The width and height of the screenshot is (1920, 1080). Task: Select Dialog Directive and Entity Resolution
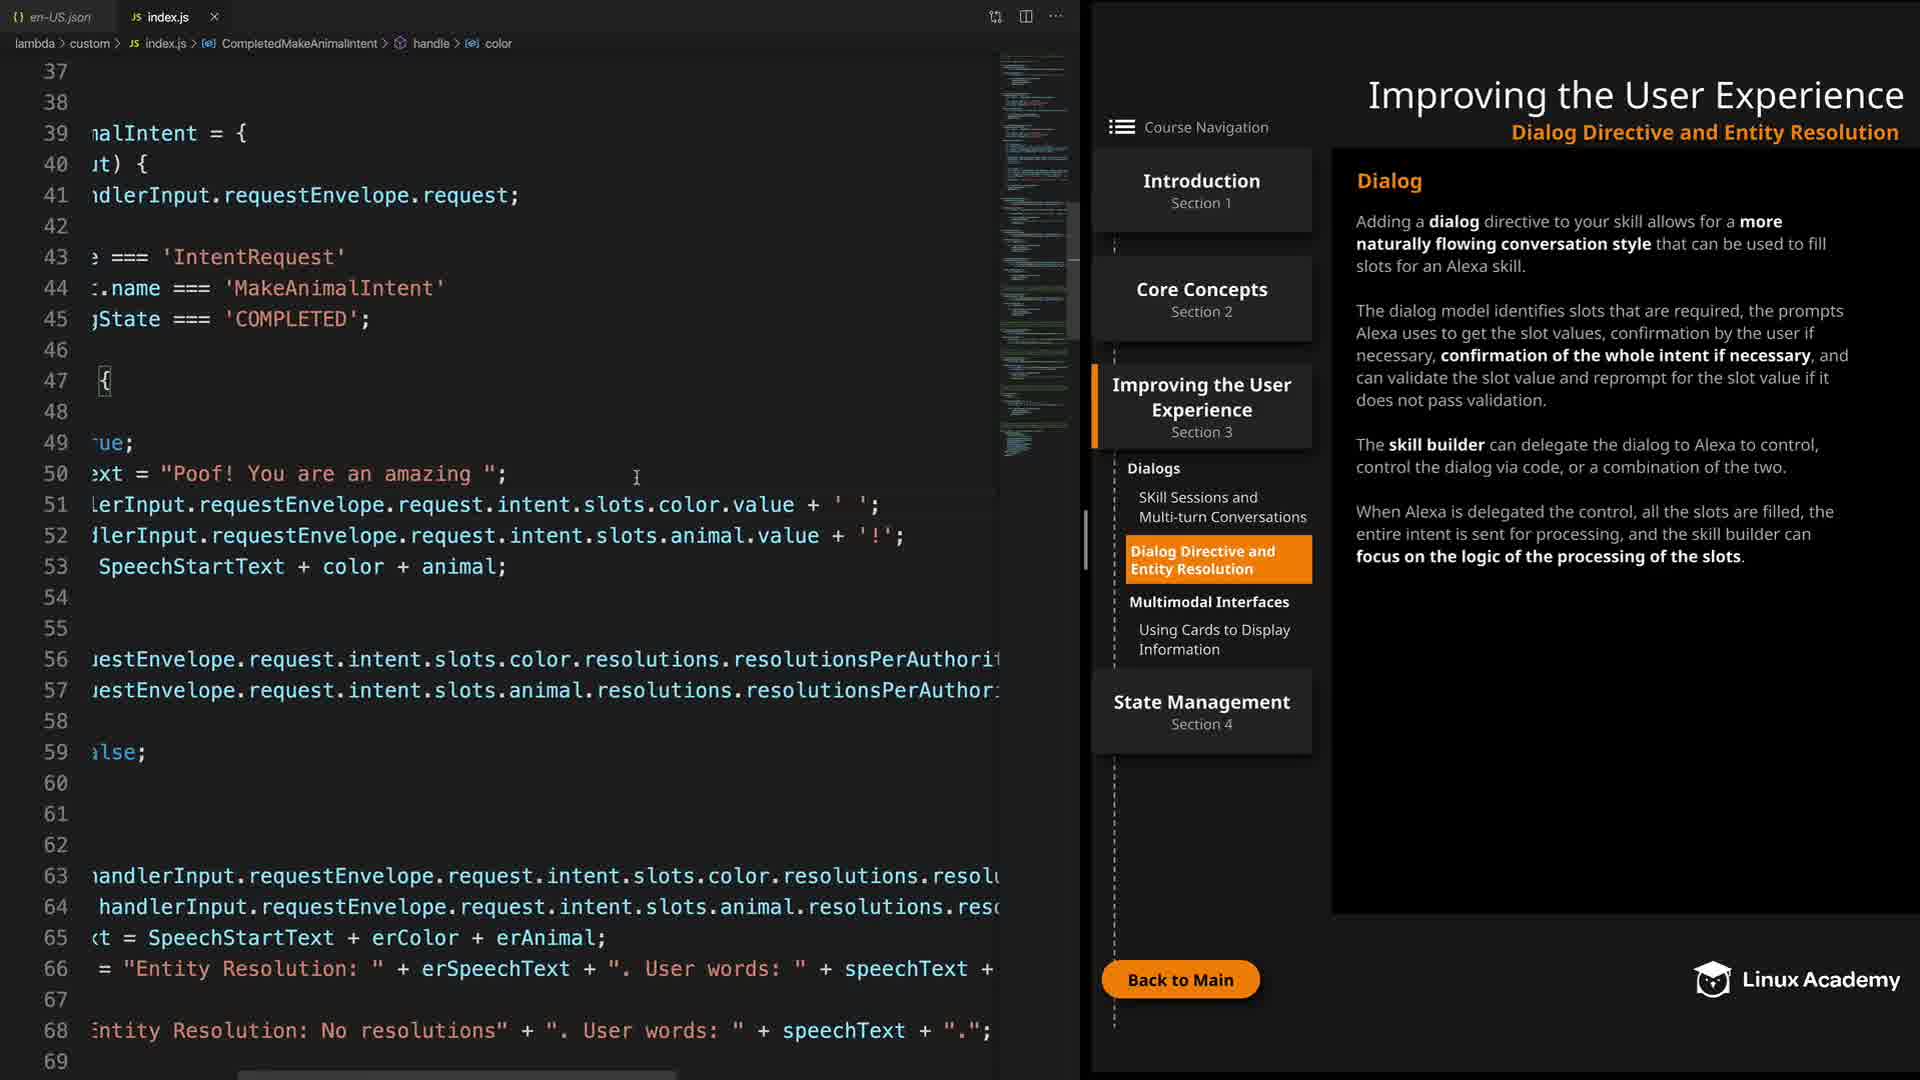point(1217,560)
